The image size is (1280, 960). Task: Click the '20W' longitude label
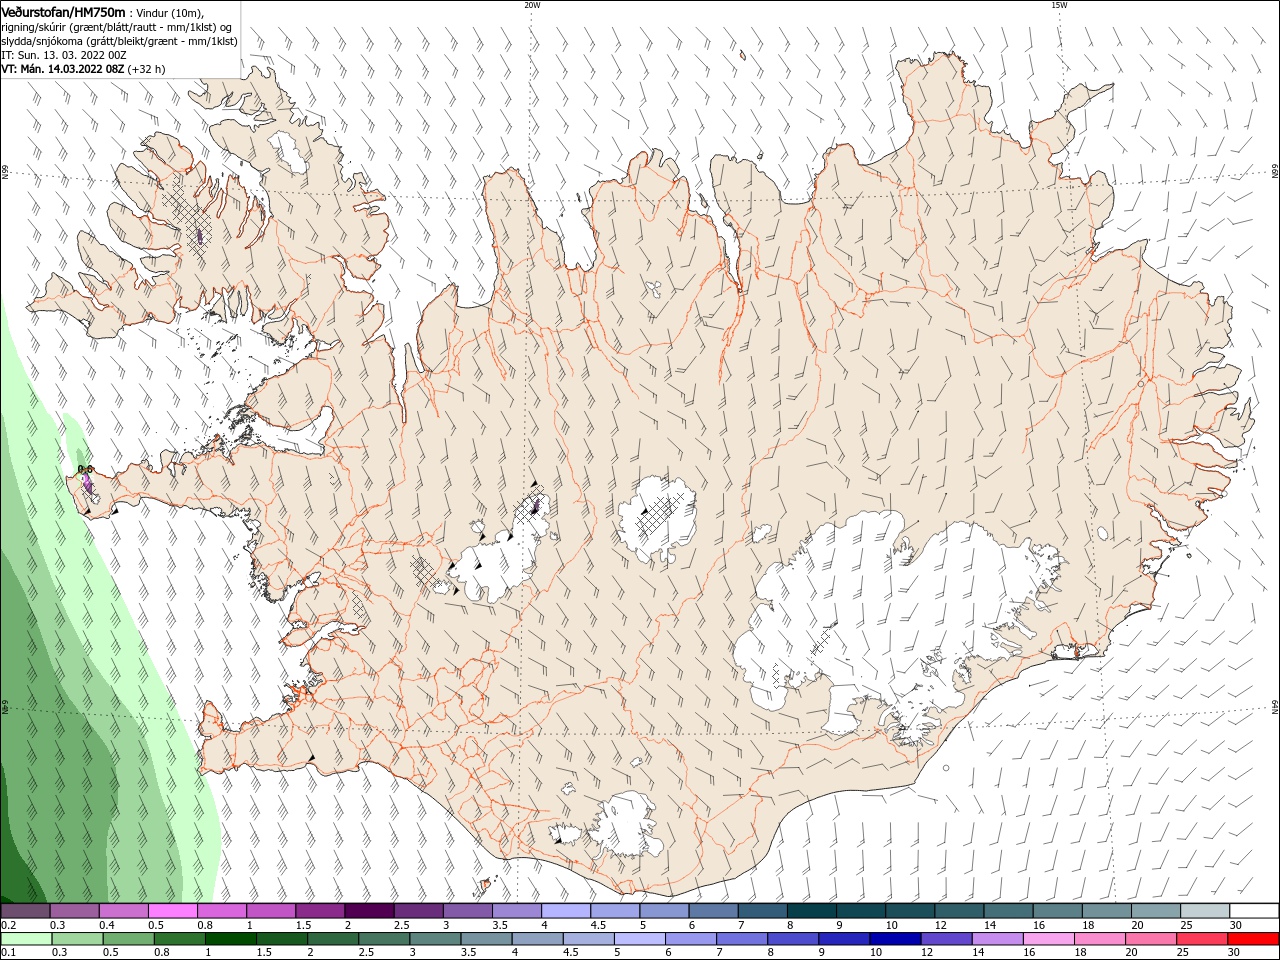point(532,5)
